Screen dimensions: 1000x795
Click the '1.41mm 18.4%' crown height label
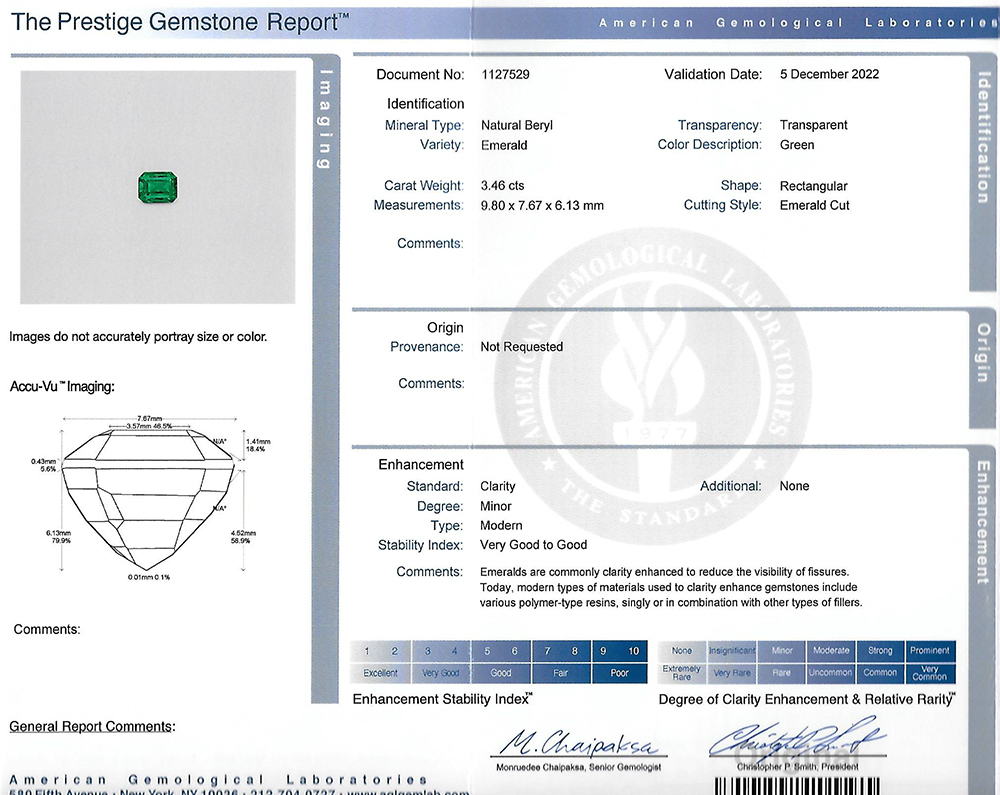coord(258,445)
